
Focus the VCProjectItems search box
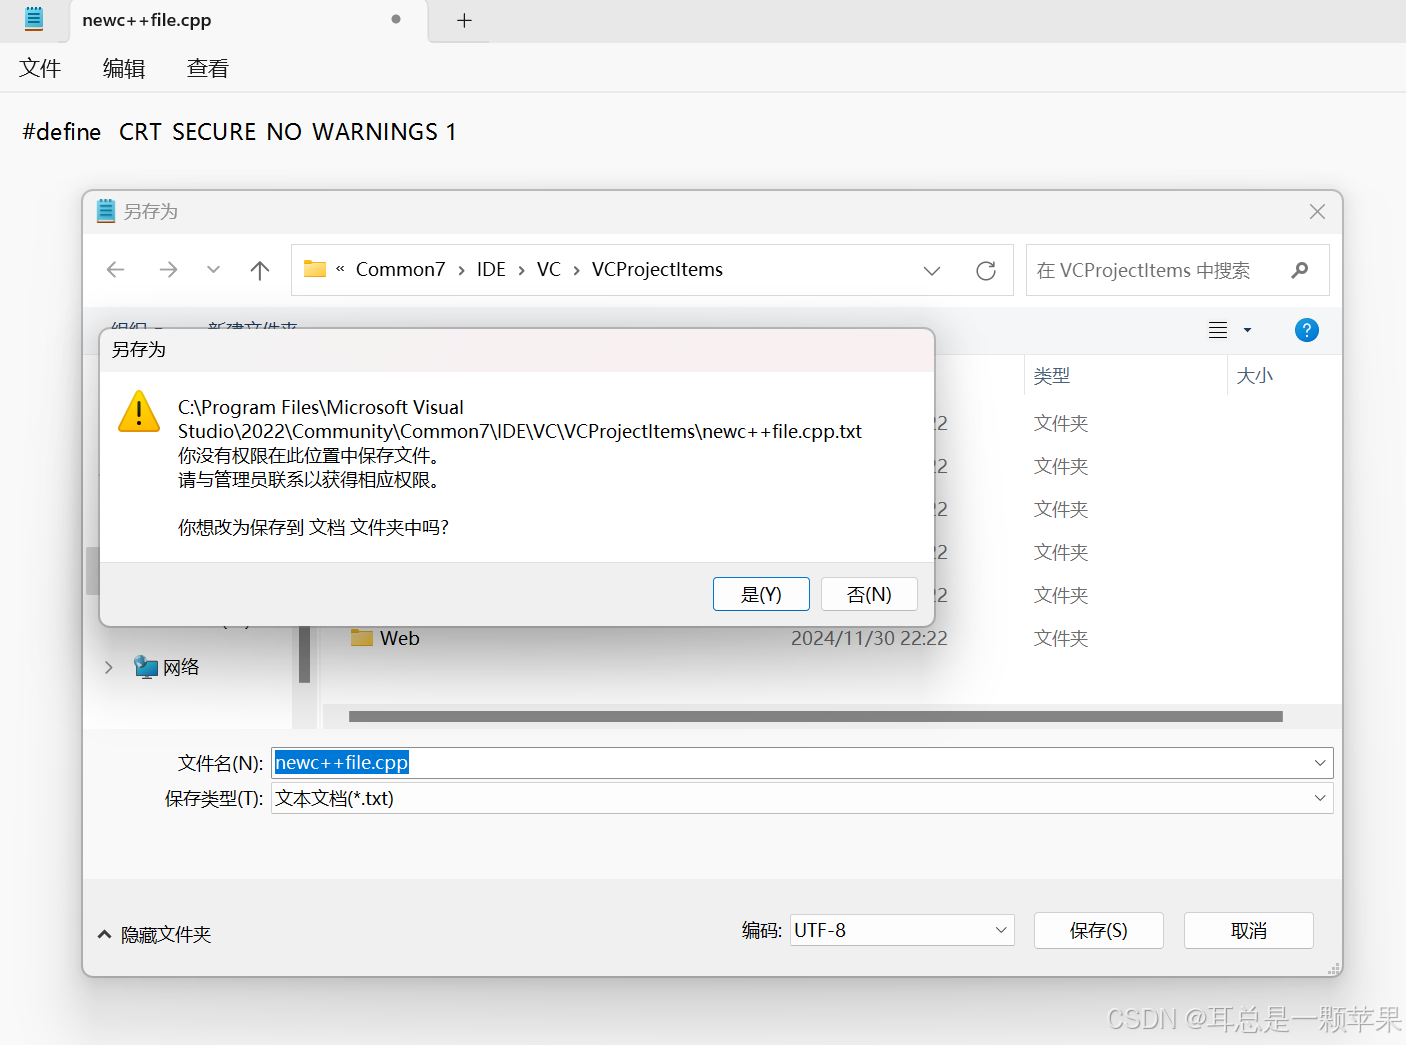pyautogui.click(x=1177, y=270)
